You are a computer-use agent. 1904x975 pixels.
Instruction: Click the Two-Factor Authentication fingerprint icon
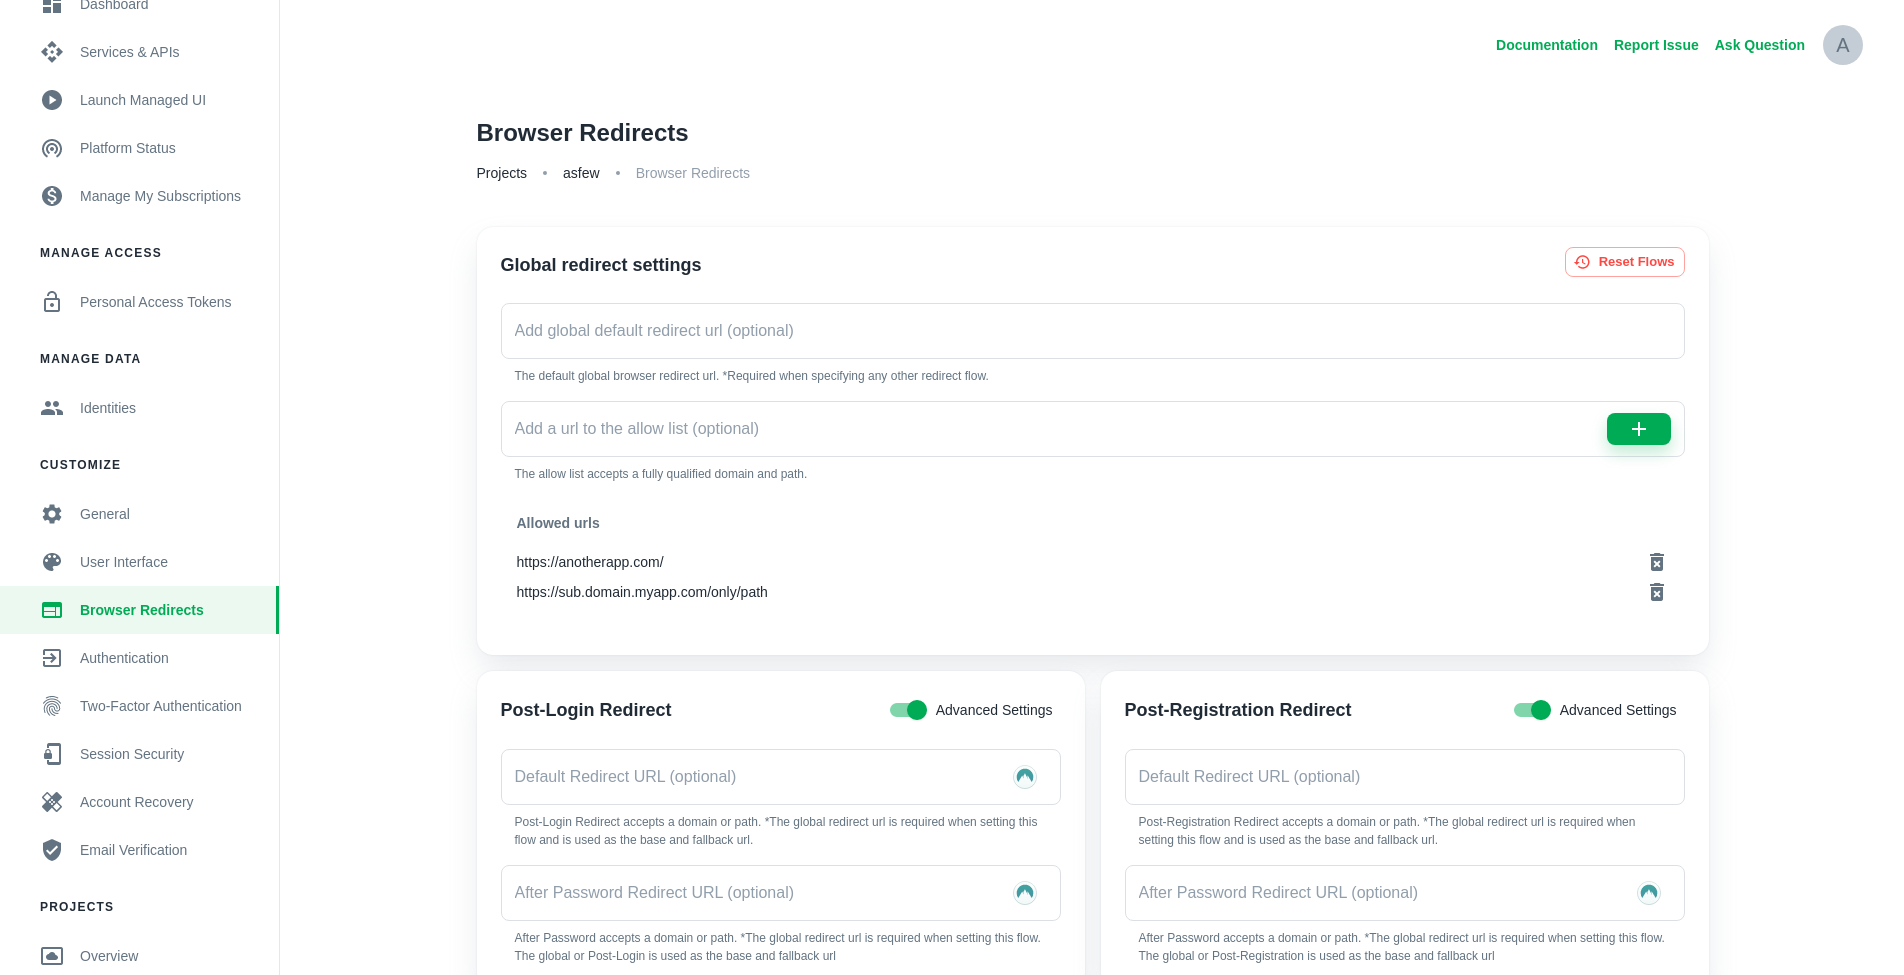(51, 706)
